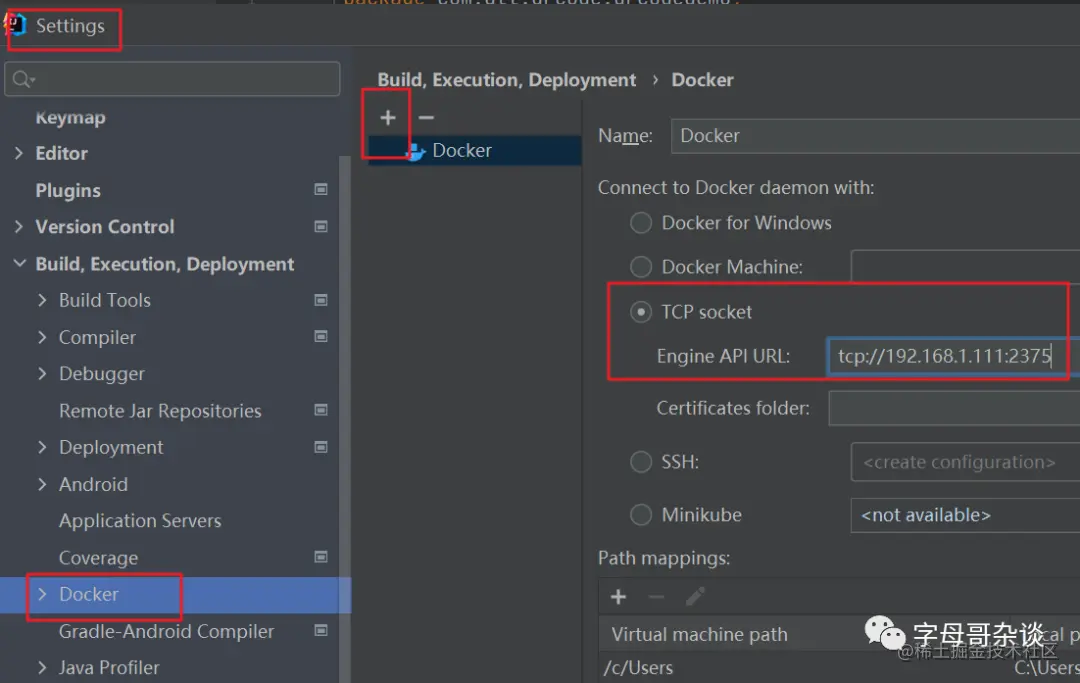
Task: Select Docker entry in configuration list
Action: pyautogui.click(x=475, y=150)
